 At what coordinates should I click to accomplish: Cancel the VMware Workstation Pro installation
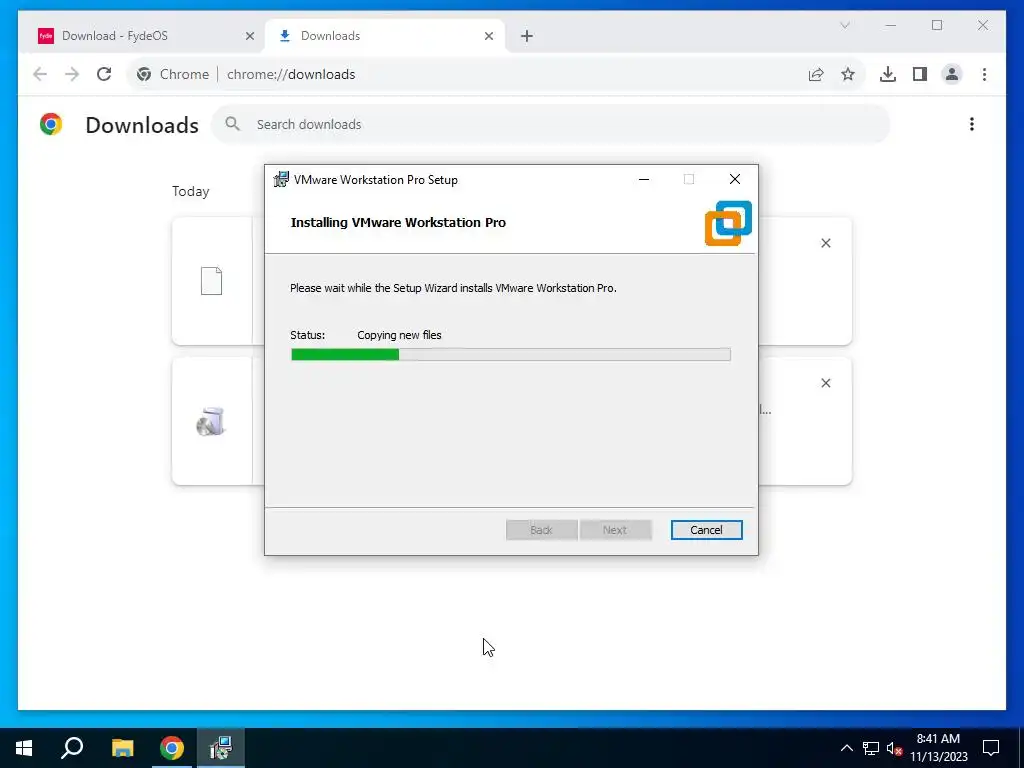click(706, 530)
